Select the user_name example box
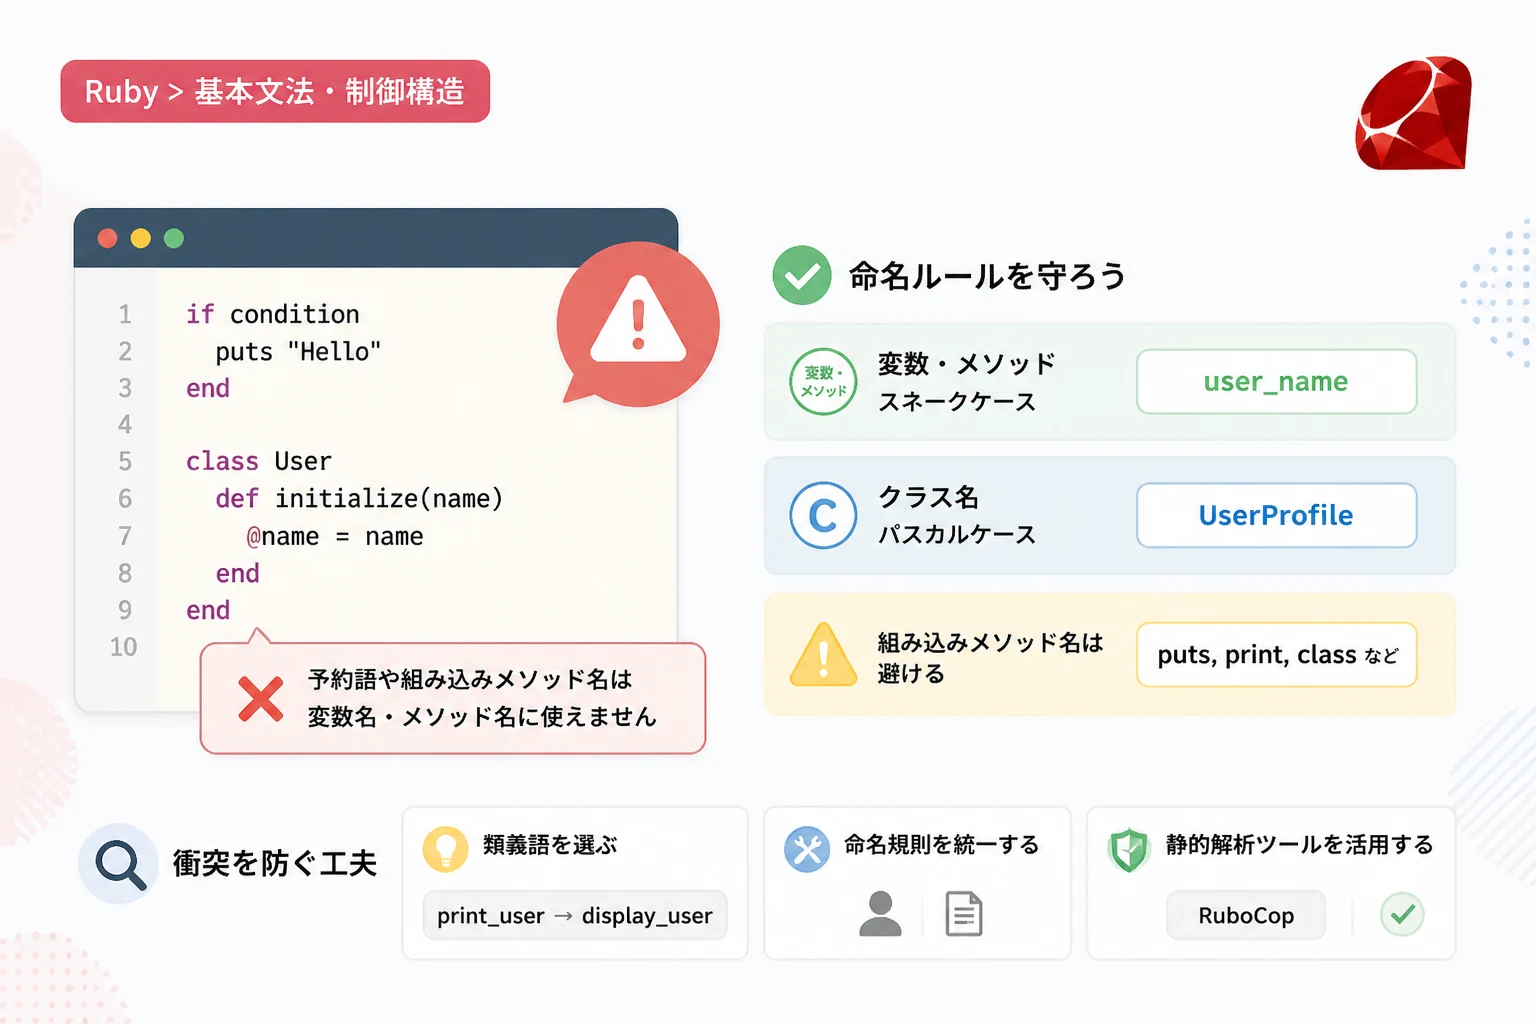 1276,381
